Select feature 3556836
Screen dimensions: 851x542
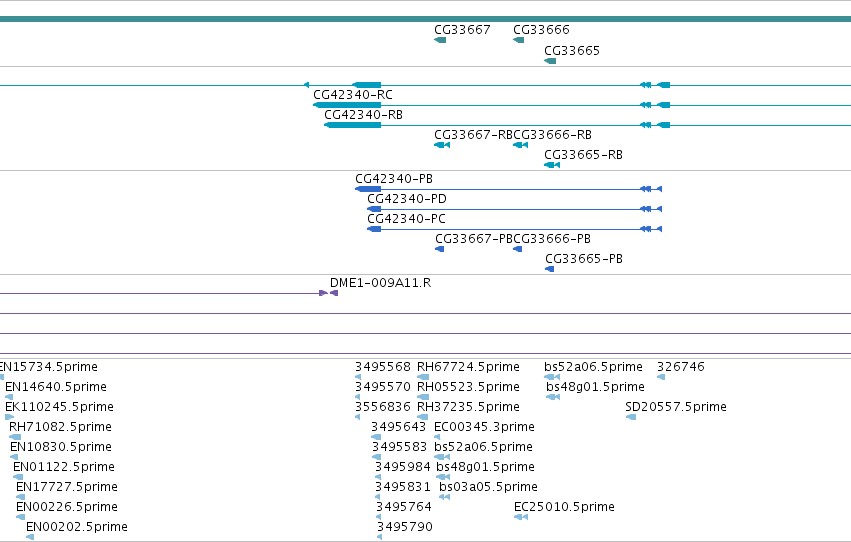click(x=383, y=407)
